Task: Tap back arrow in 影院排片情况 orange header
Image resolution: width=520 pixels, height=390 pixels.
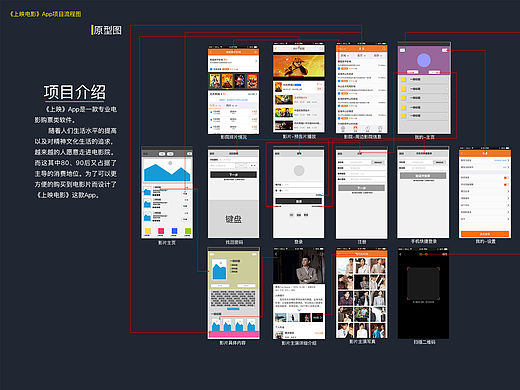Action: (211, 52)
